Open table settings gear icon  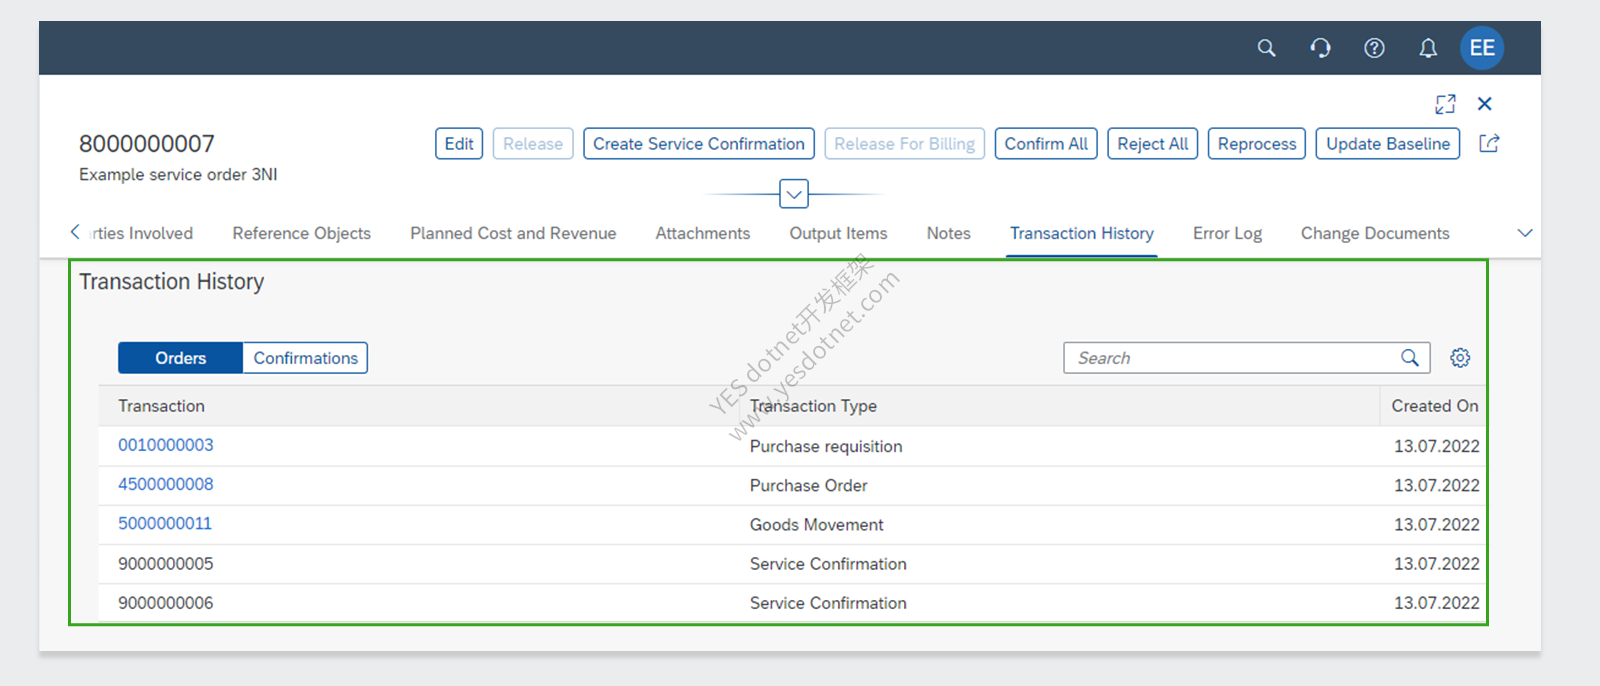click(1460, 358)
